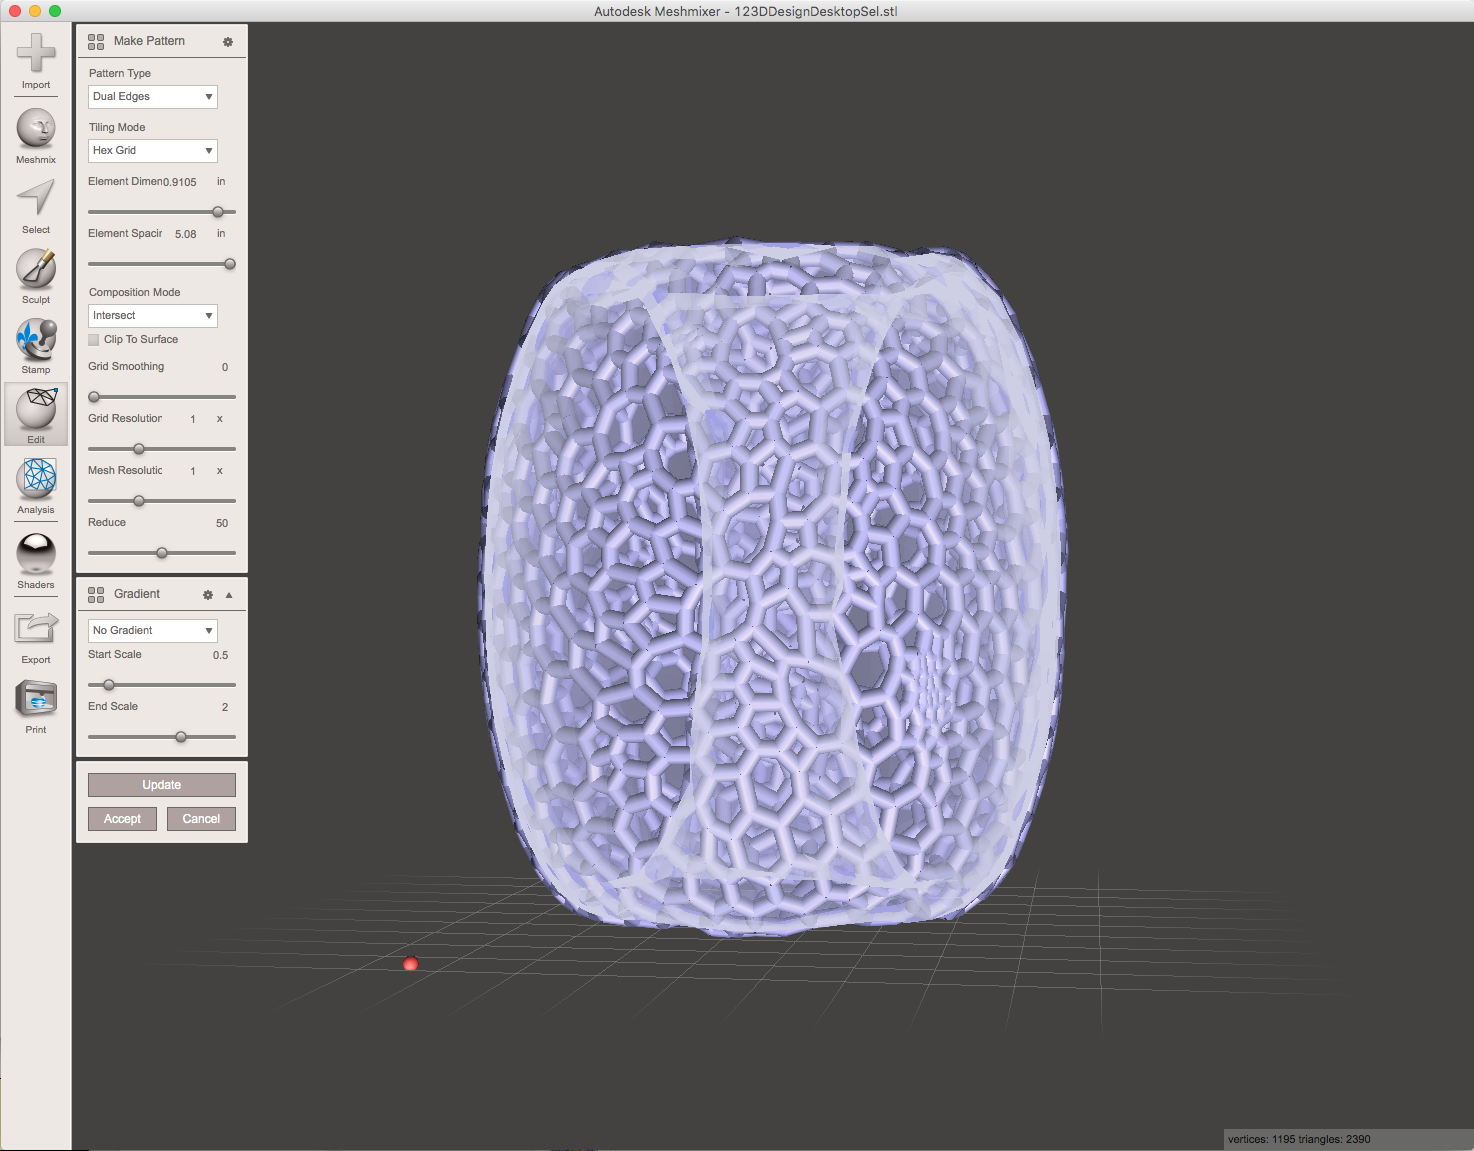
Task: Click the Make Pattern grid icon
Action: [96, 42]
